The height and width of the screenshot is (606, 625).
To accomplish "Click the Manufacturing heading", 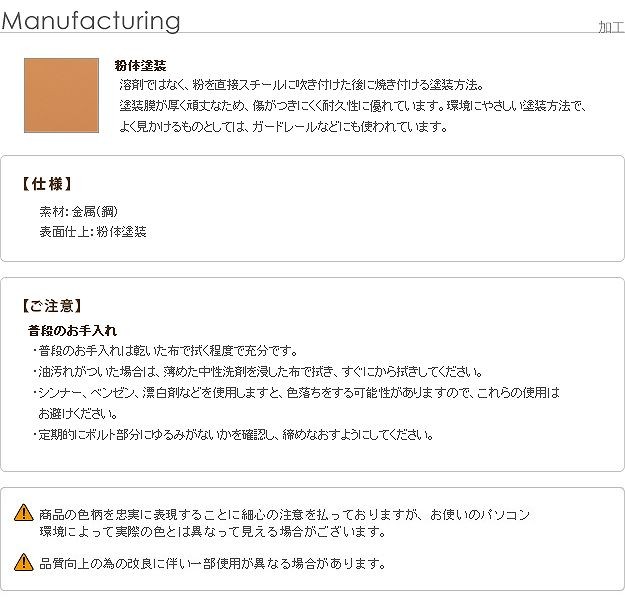I will point(98,21).
